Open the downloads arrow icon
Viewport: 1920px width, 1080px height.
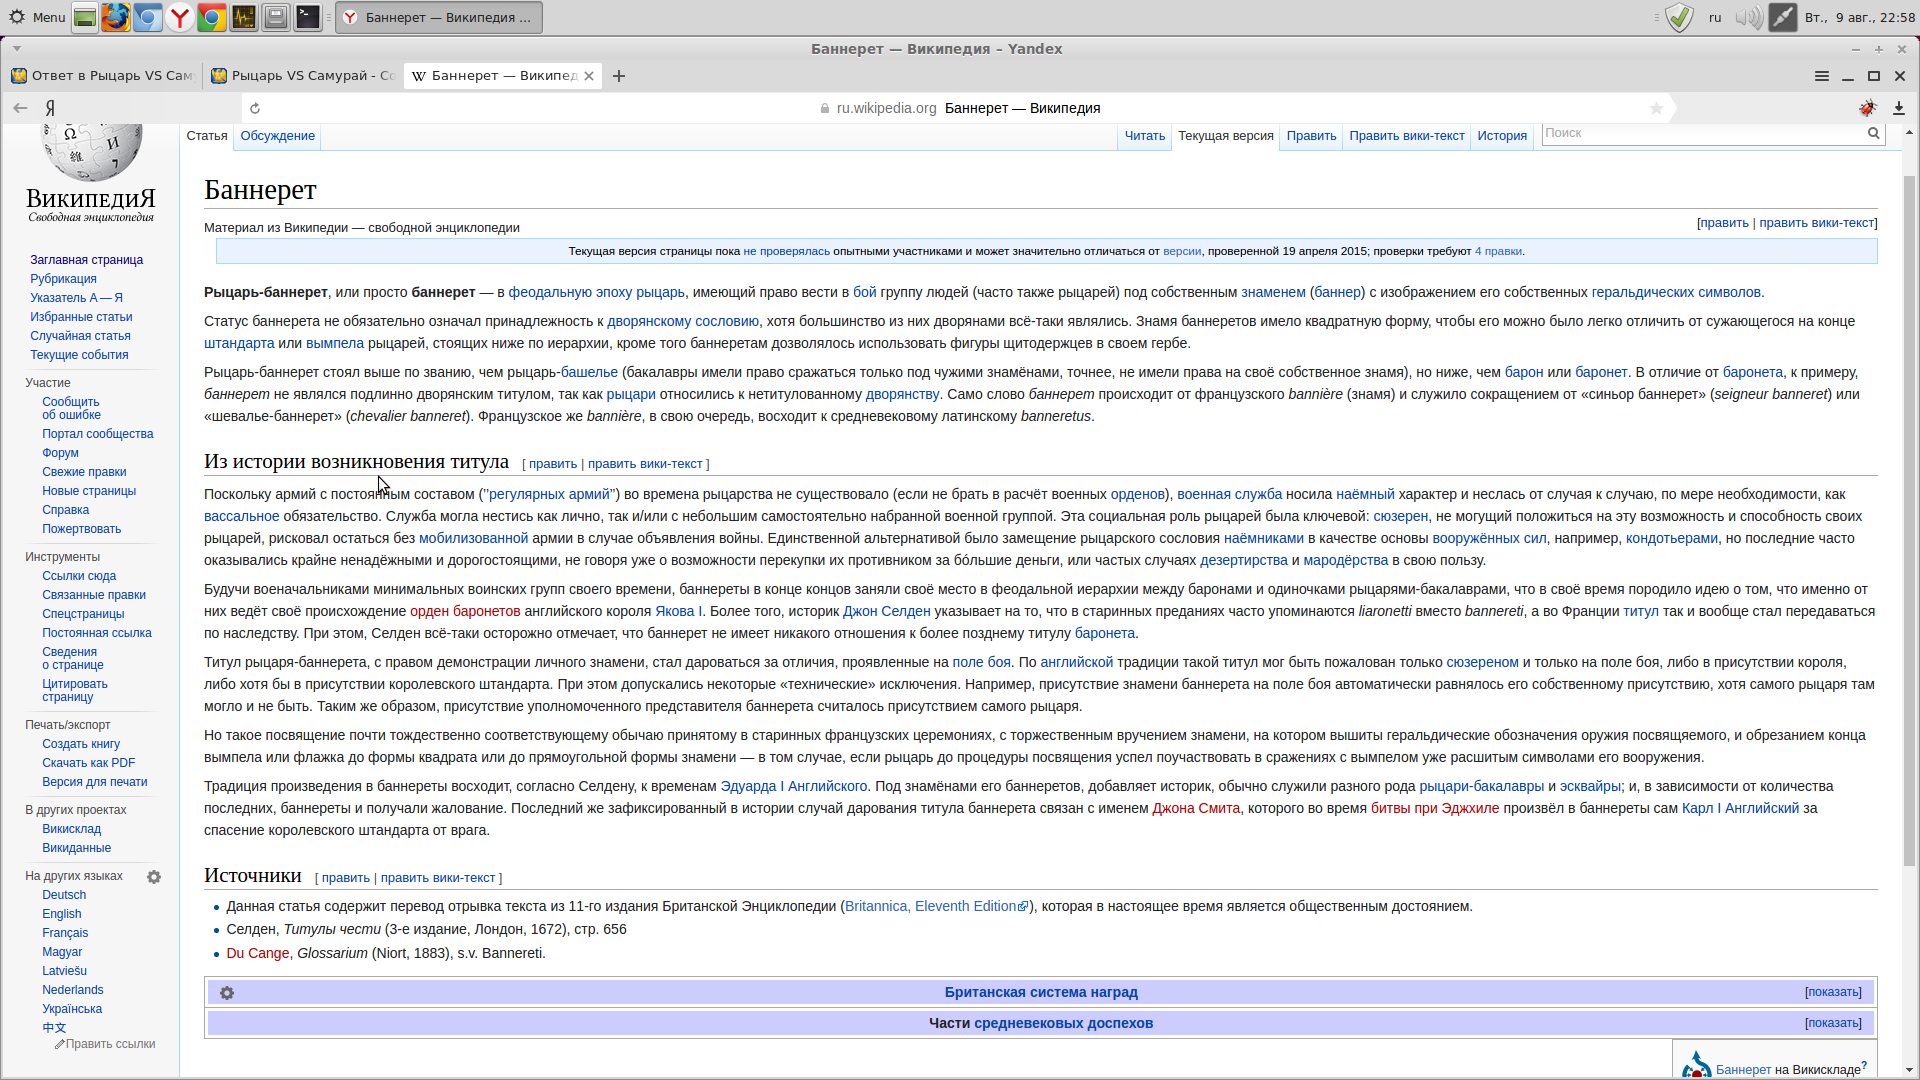tap(1899, 108)
